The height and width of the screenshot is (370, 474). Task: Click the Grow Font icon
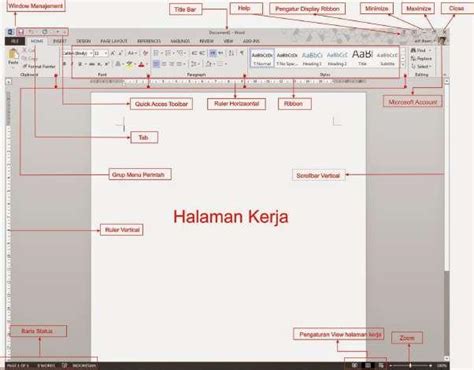pos(113,53)
